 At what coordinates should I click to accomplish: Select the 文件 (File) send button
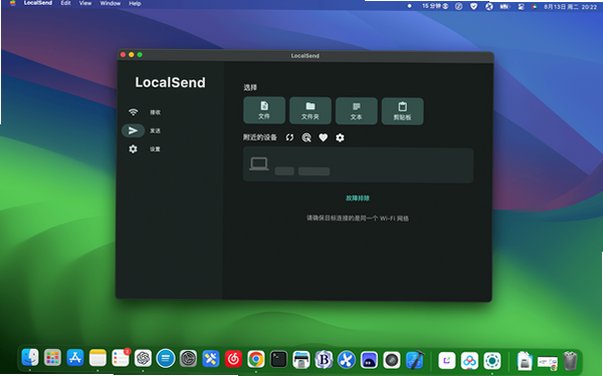264,110
